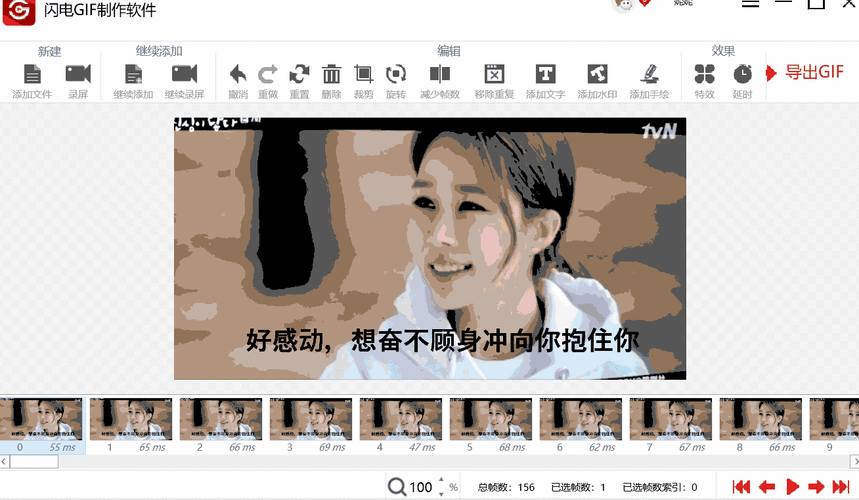
Task: Open the 延时 delay clock tool
Action: tap(742, 74)
